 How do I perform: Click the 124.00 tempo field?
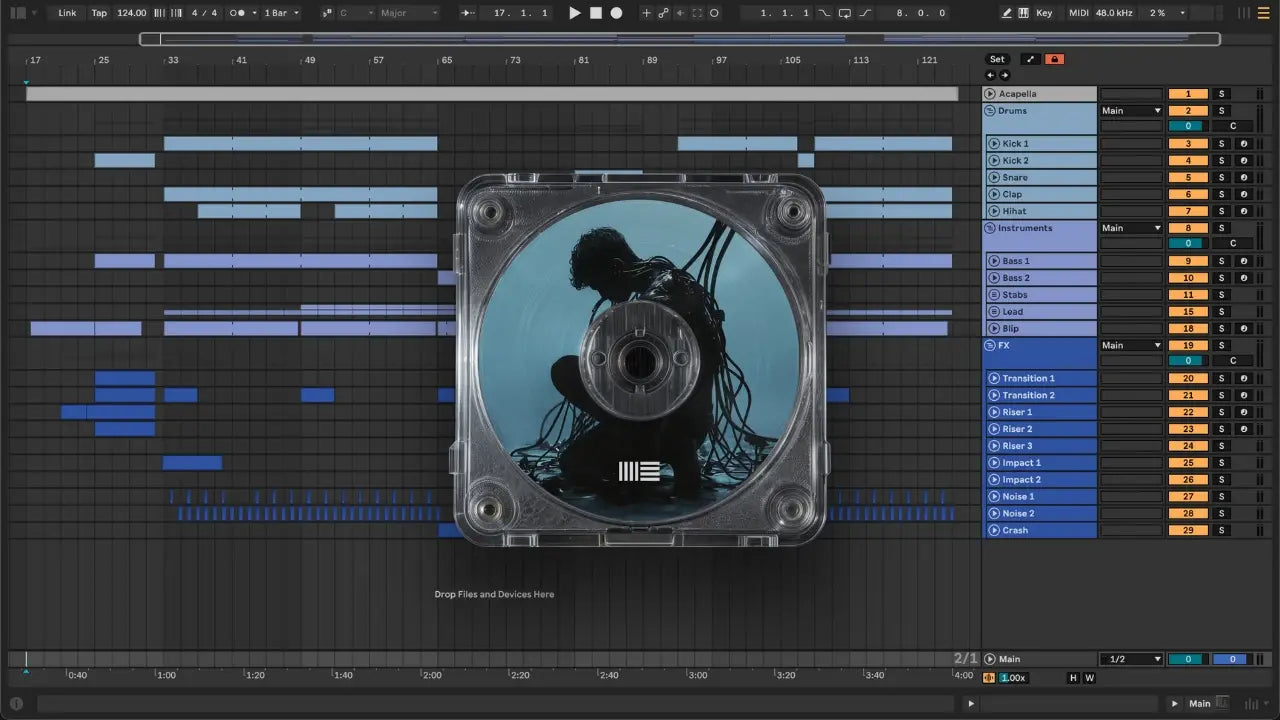click(x=131, y=13)
